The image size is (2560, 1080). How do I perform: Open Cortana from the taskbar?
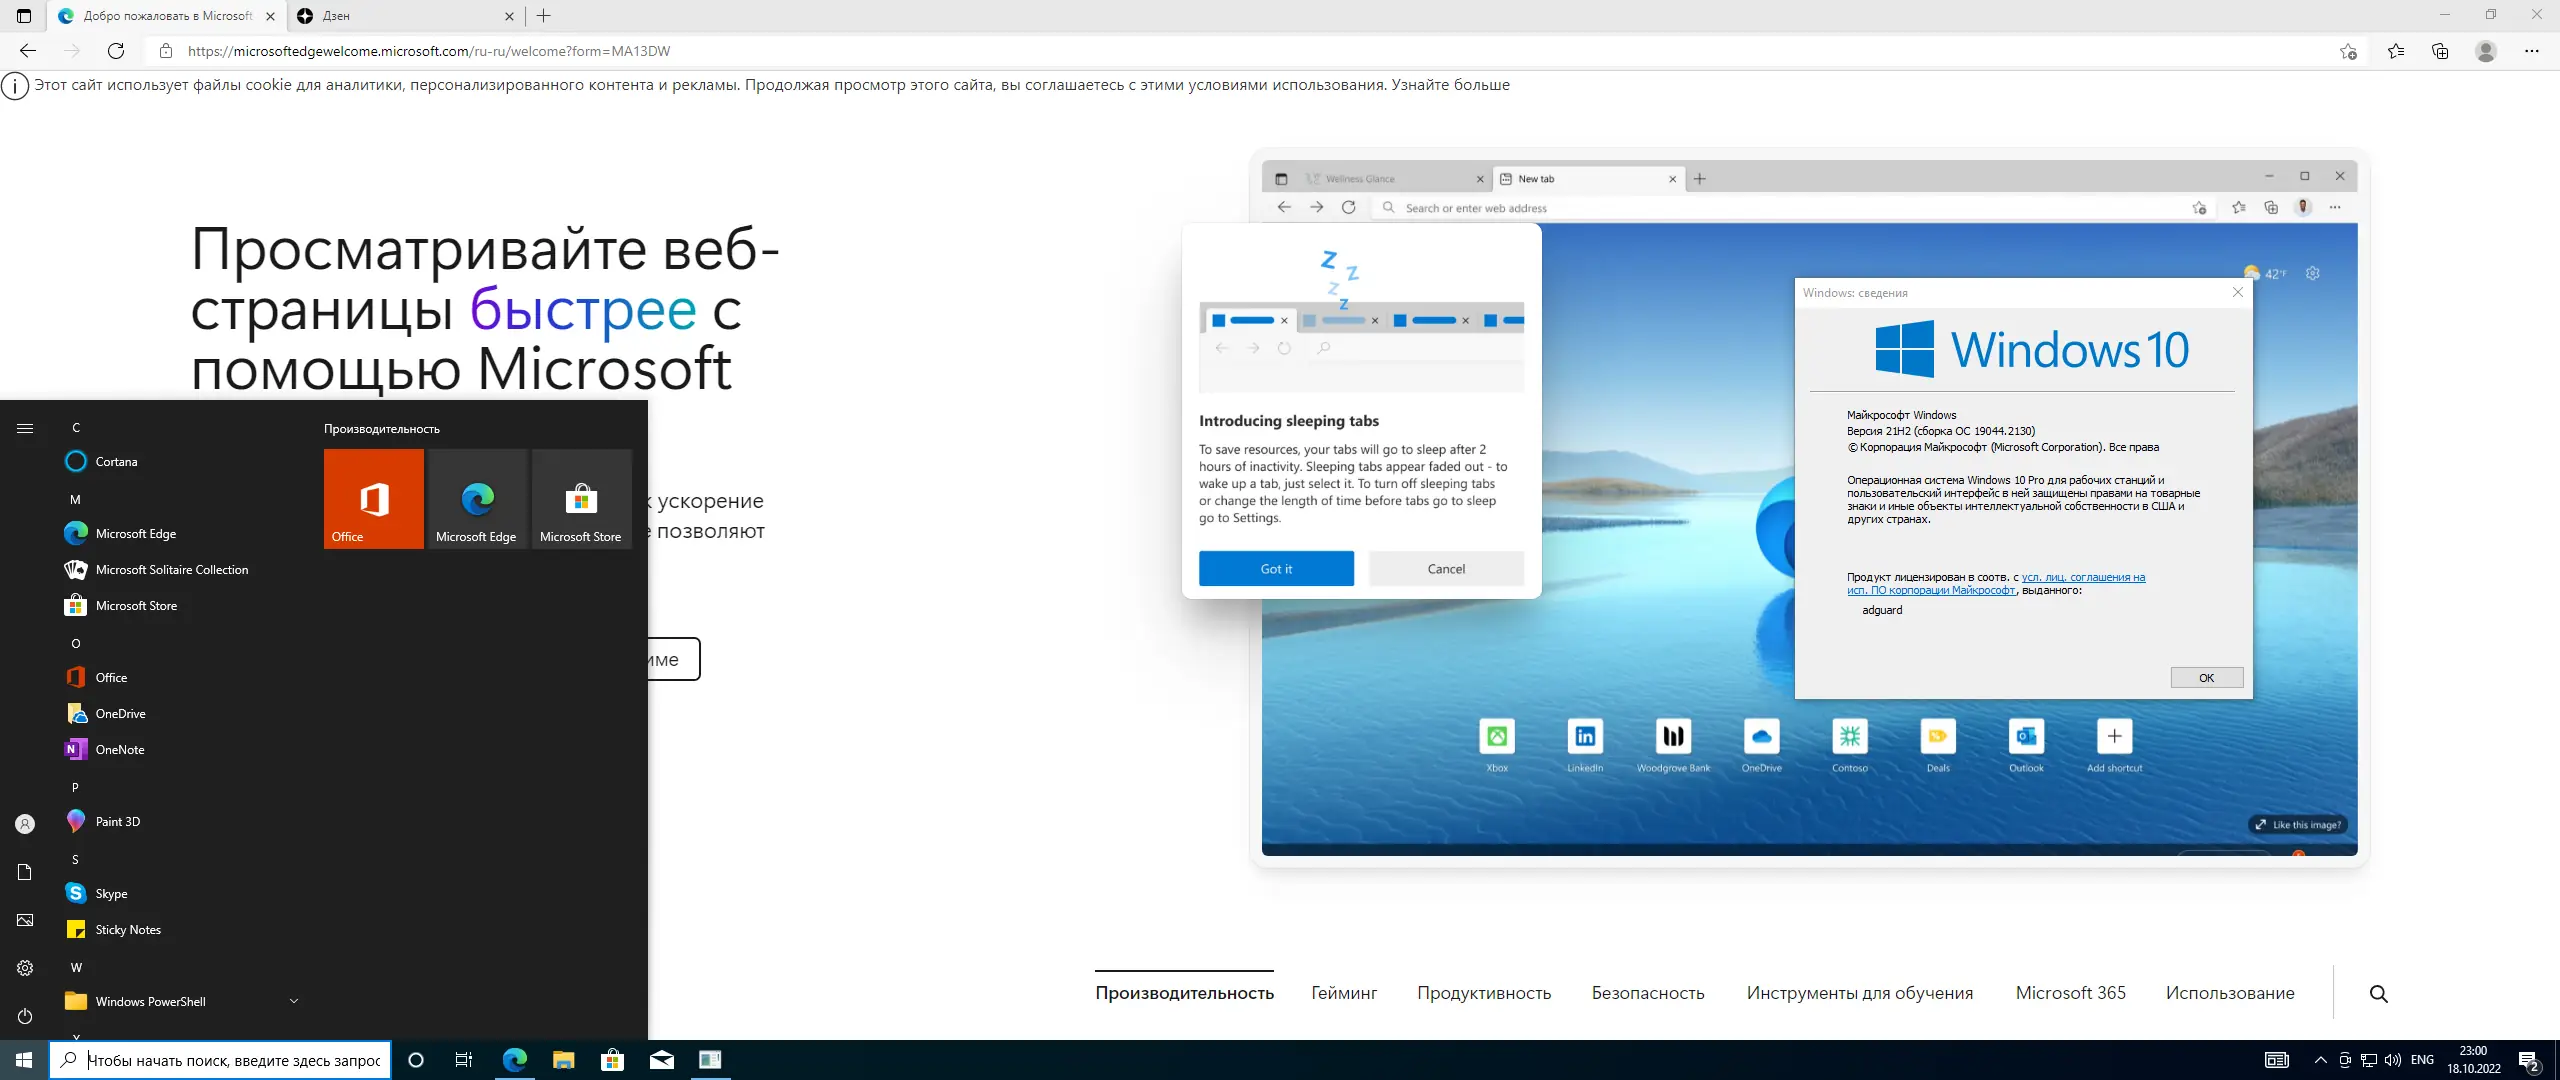pyautogui.click(x=416, y=1060)
